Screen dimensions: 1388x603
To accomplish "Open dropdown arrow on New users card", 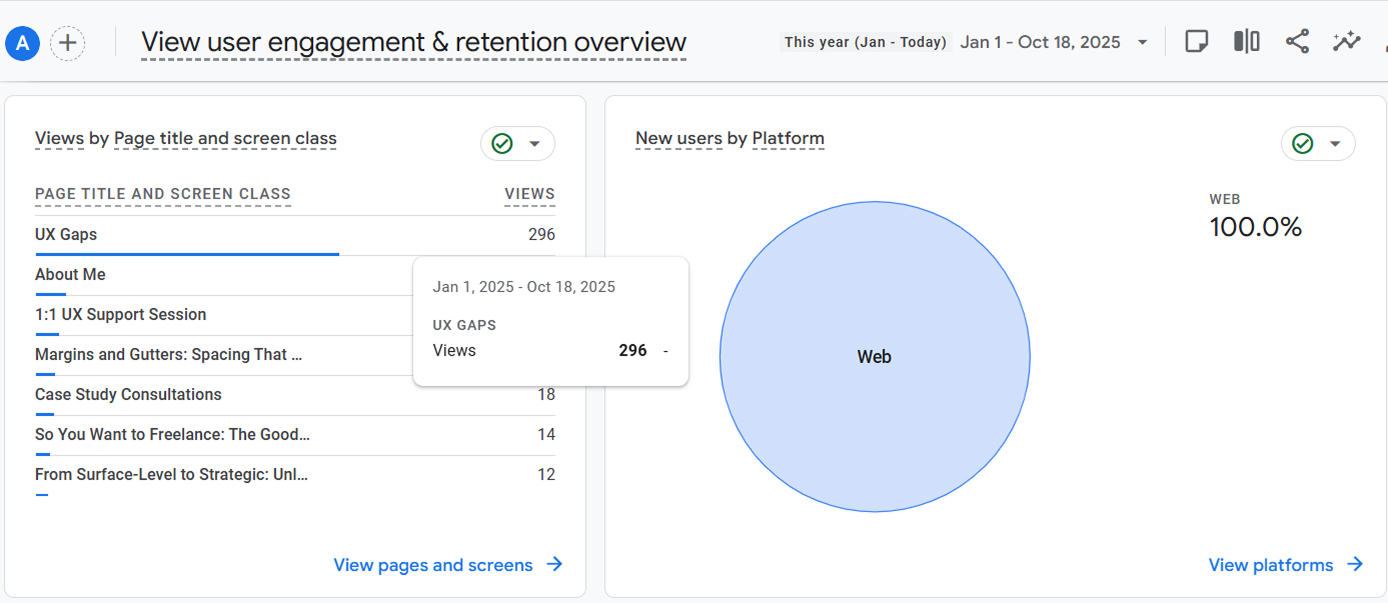I will 1335,144.
